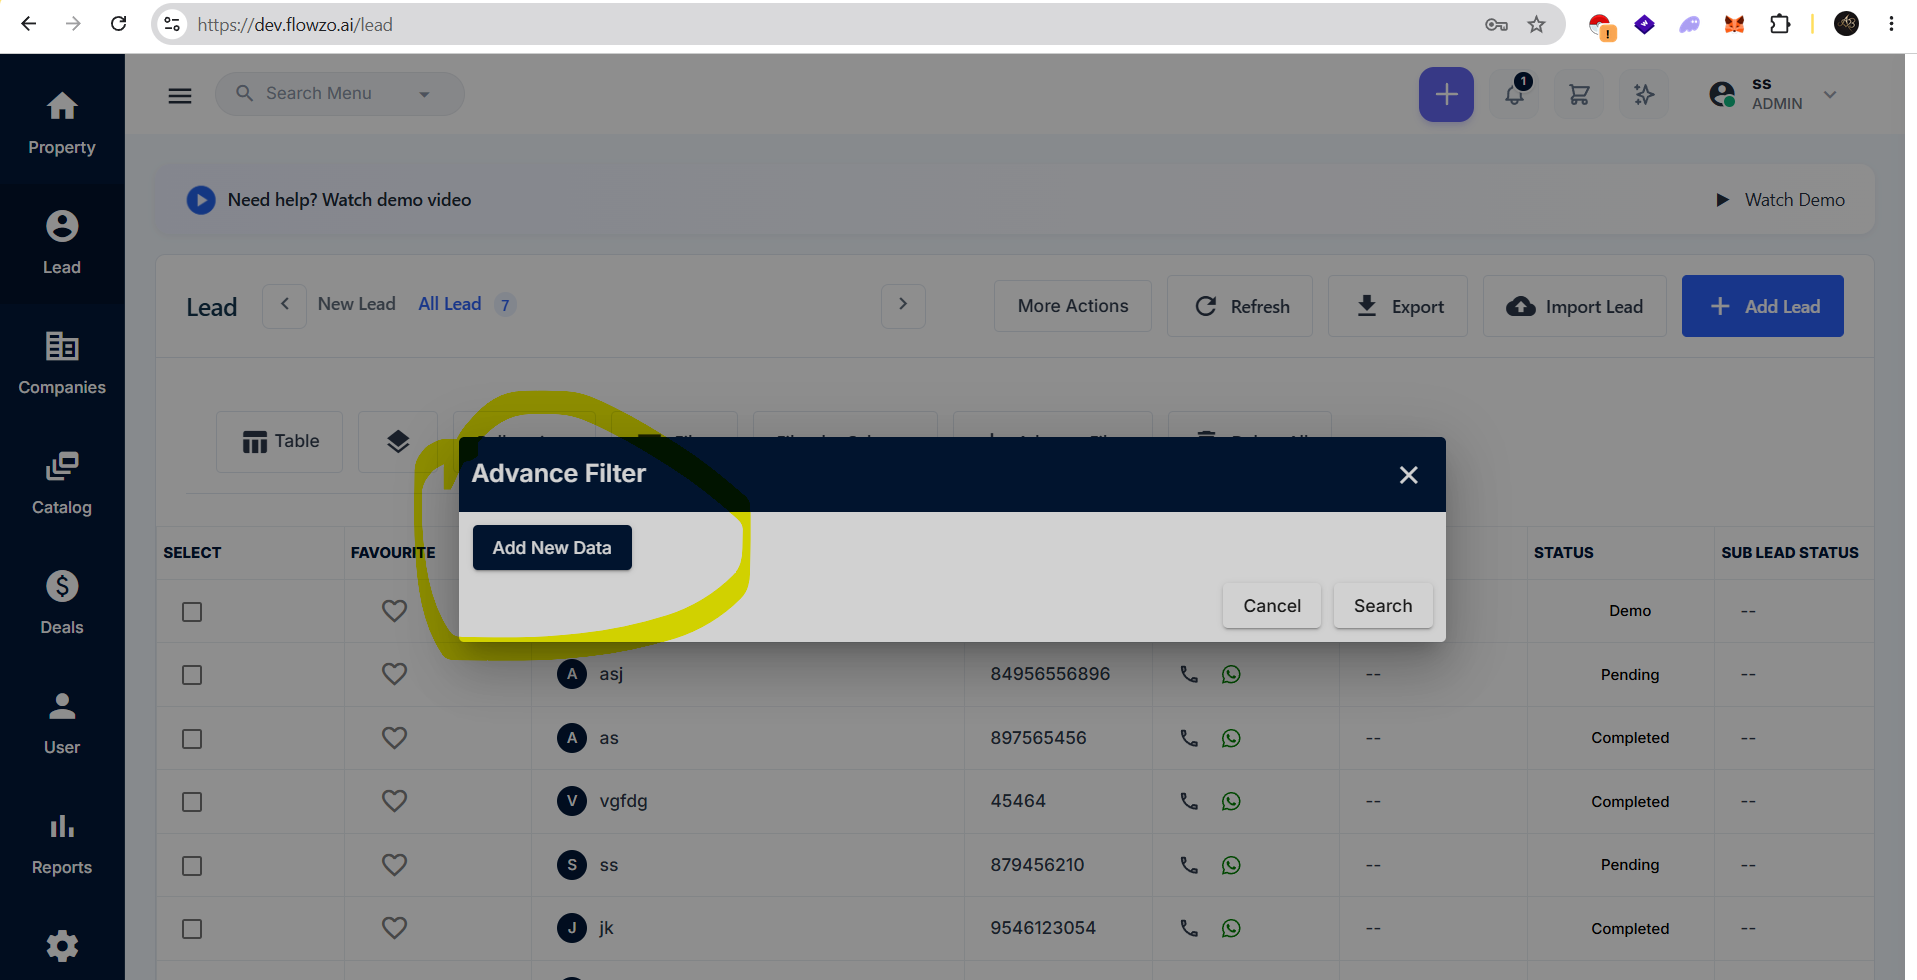Reload the page in the browser

tap(118, 24)
